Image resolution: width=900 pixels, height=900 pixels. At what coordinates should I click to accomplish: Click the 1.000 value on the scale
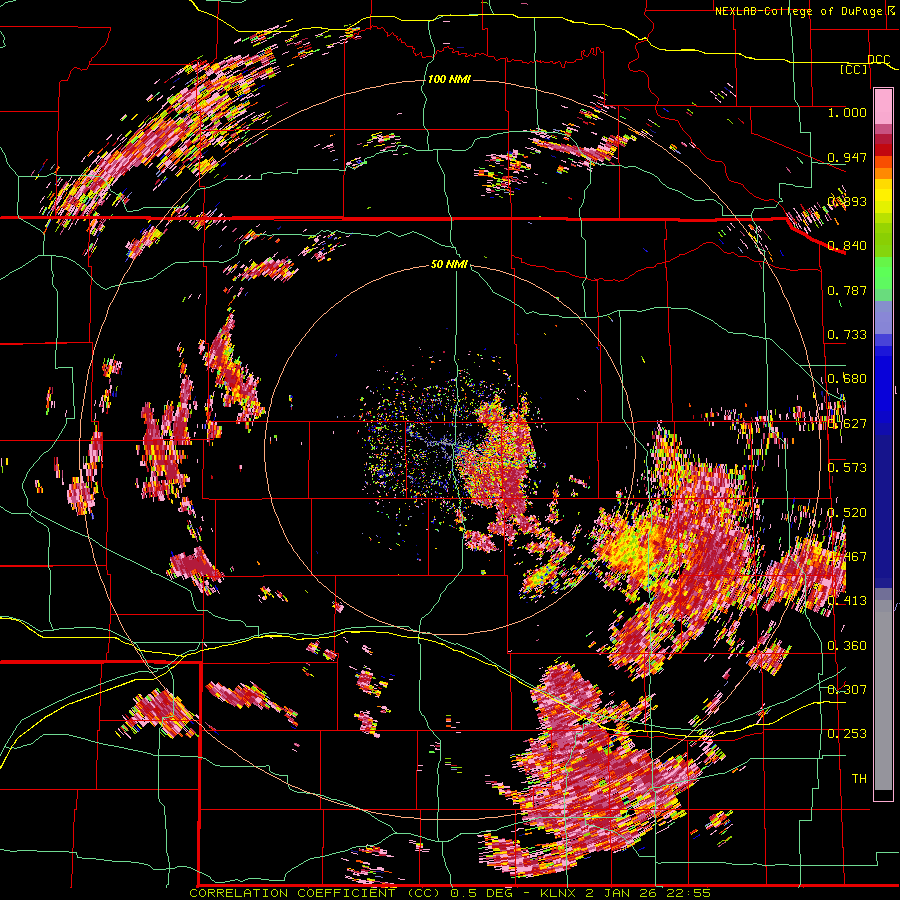point(847,112)
